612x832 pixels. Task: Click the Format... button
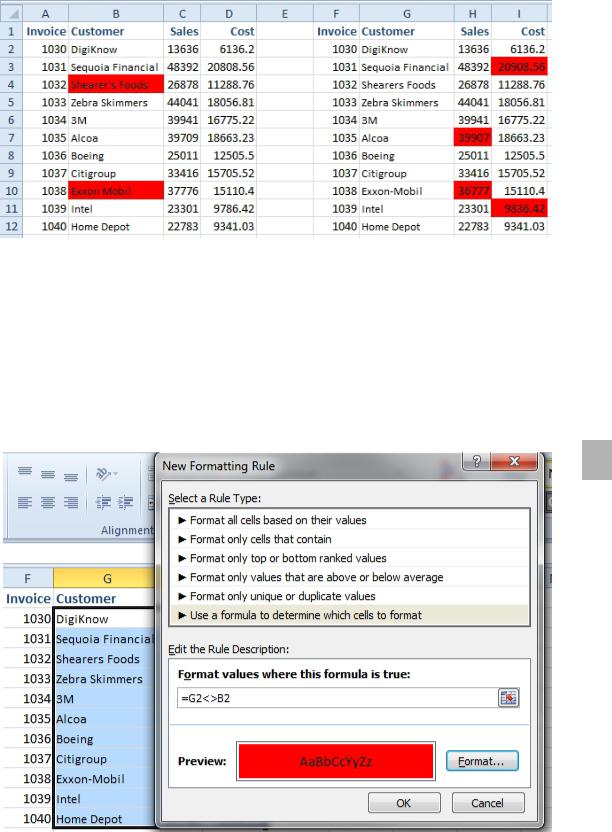pos(482,761)
